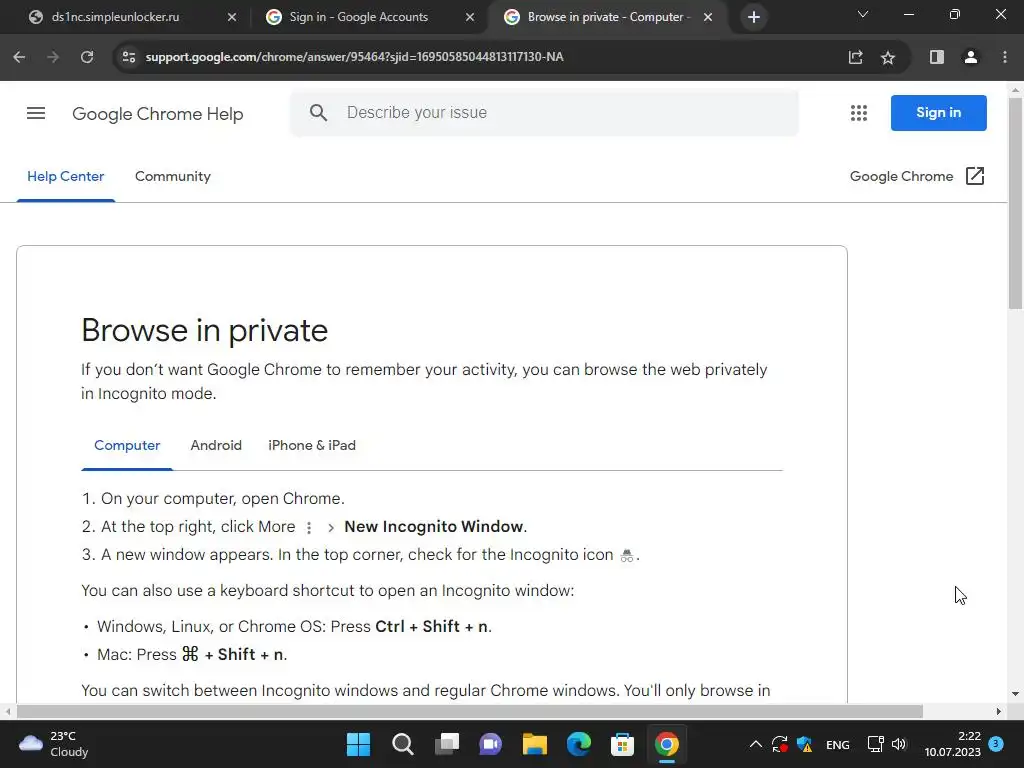This screenshot has height=768, width=1024.
Task: Open Chrome profile avatar menu
Action: tap(971, 57)
